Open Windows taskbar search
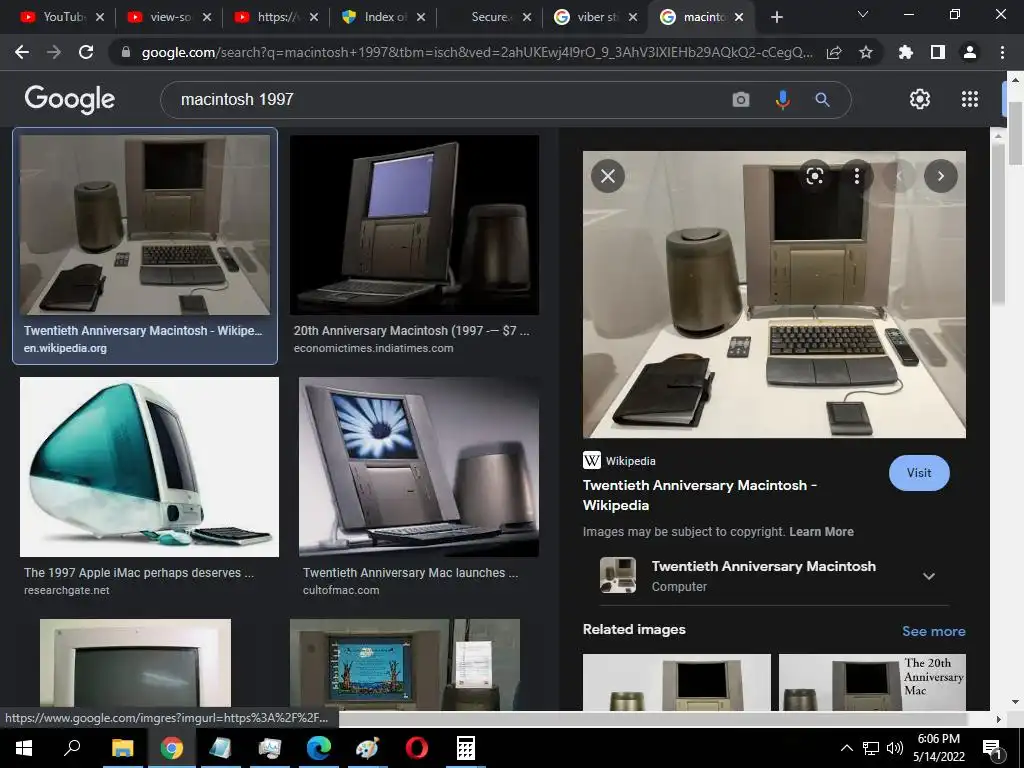The width and height of the screenshot is (1024, 768). pyautogui.click(x=72, y=748)
